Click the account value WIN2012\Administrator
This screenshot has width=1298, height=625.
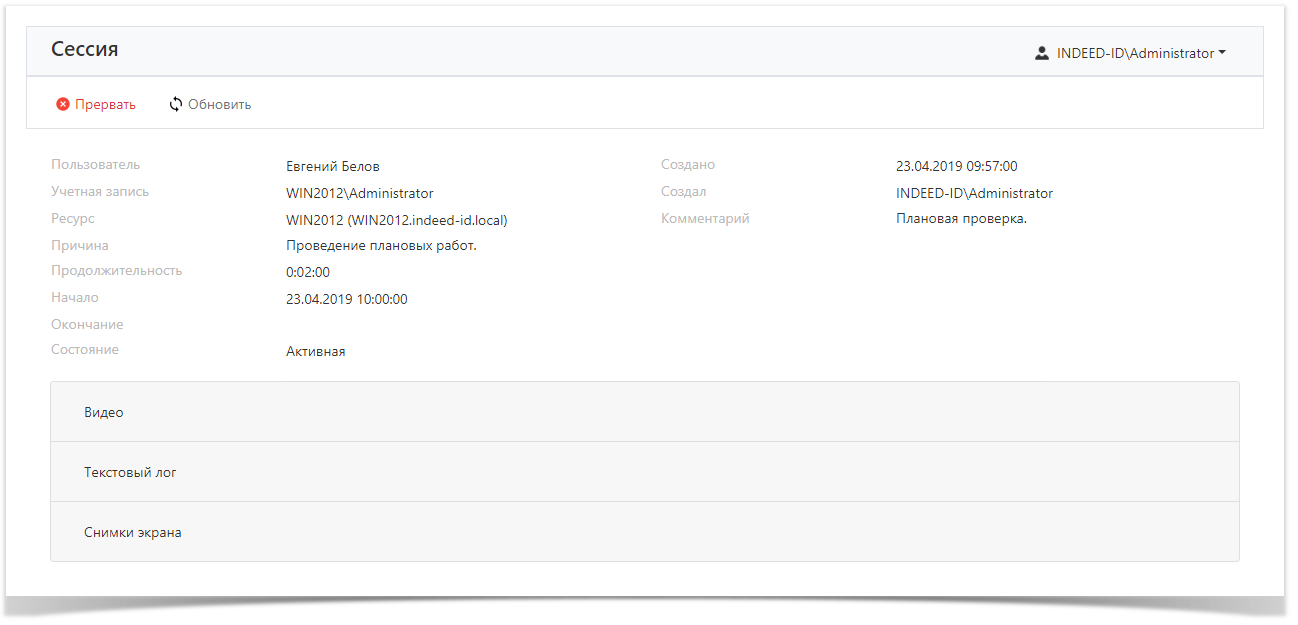(359, 193)
